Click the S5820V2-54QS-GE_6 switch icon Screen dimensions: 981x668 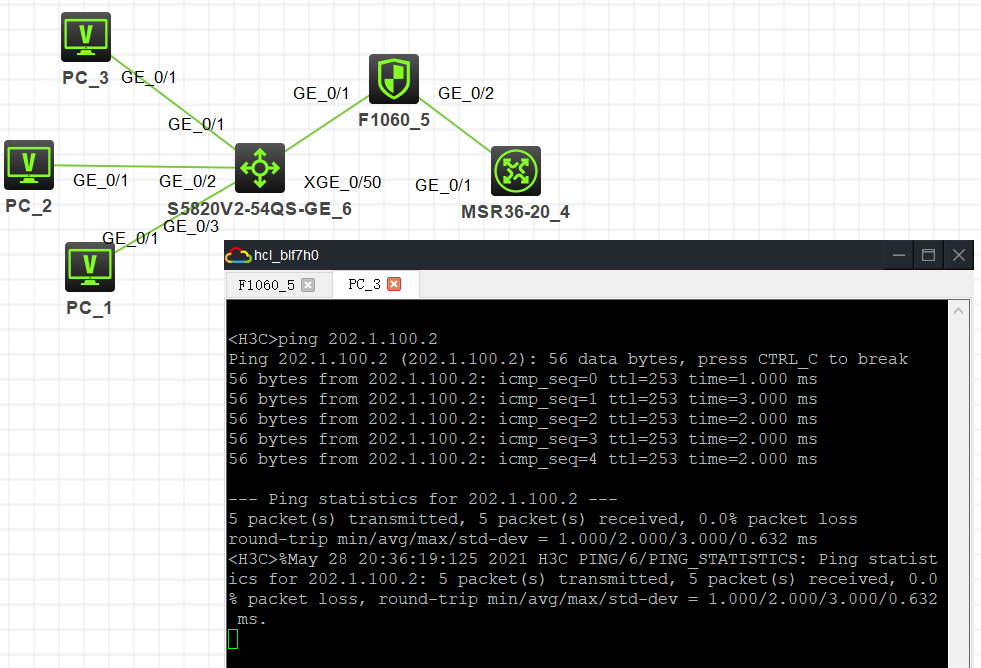[x=260, y=168]
